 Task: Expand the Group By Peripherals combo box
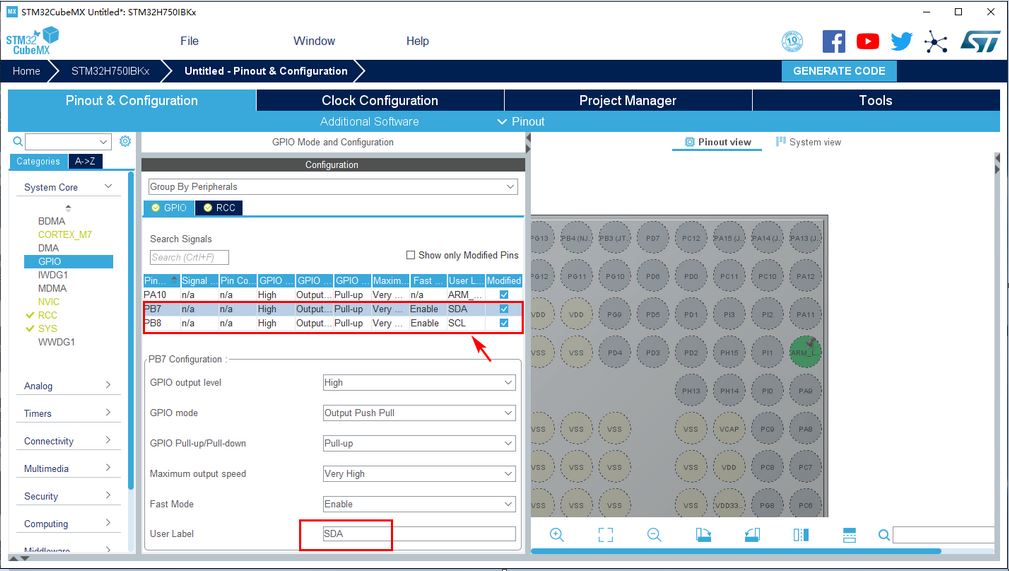pos(332,187)
